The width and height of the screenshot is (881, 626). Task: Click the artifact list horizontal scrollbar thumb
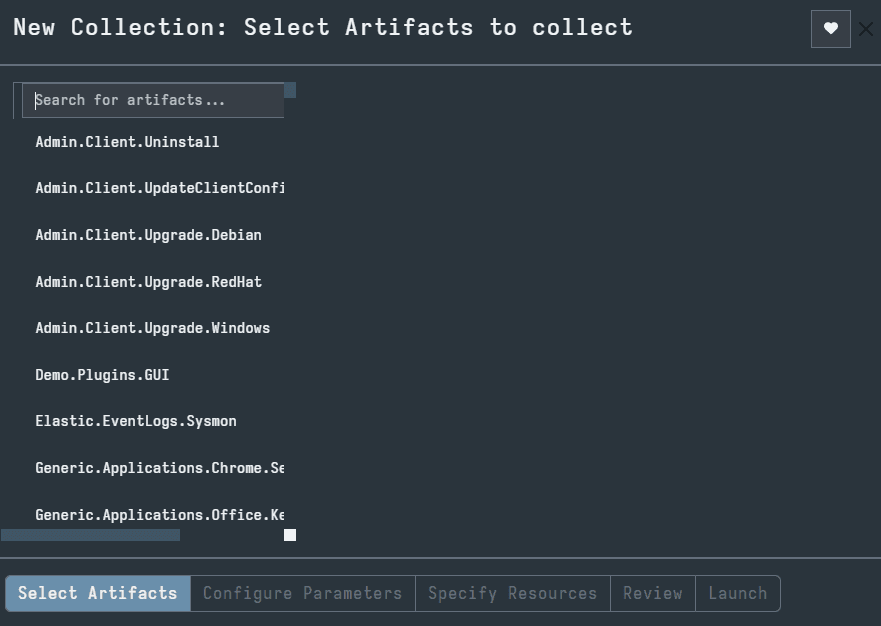90,535
